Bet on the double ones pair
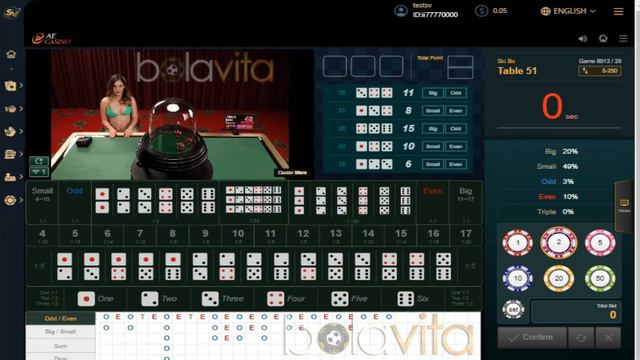Image resolution: width=640 pixels, height=360 pixels. pos(102,200)
